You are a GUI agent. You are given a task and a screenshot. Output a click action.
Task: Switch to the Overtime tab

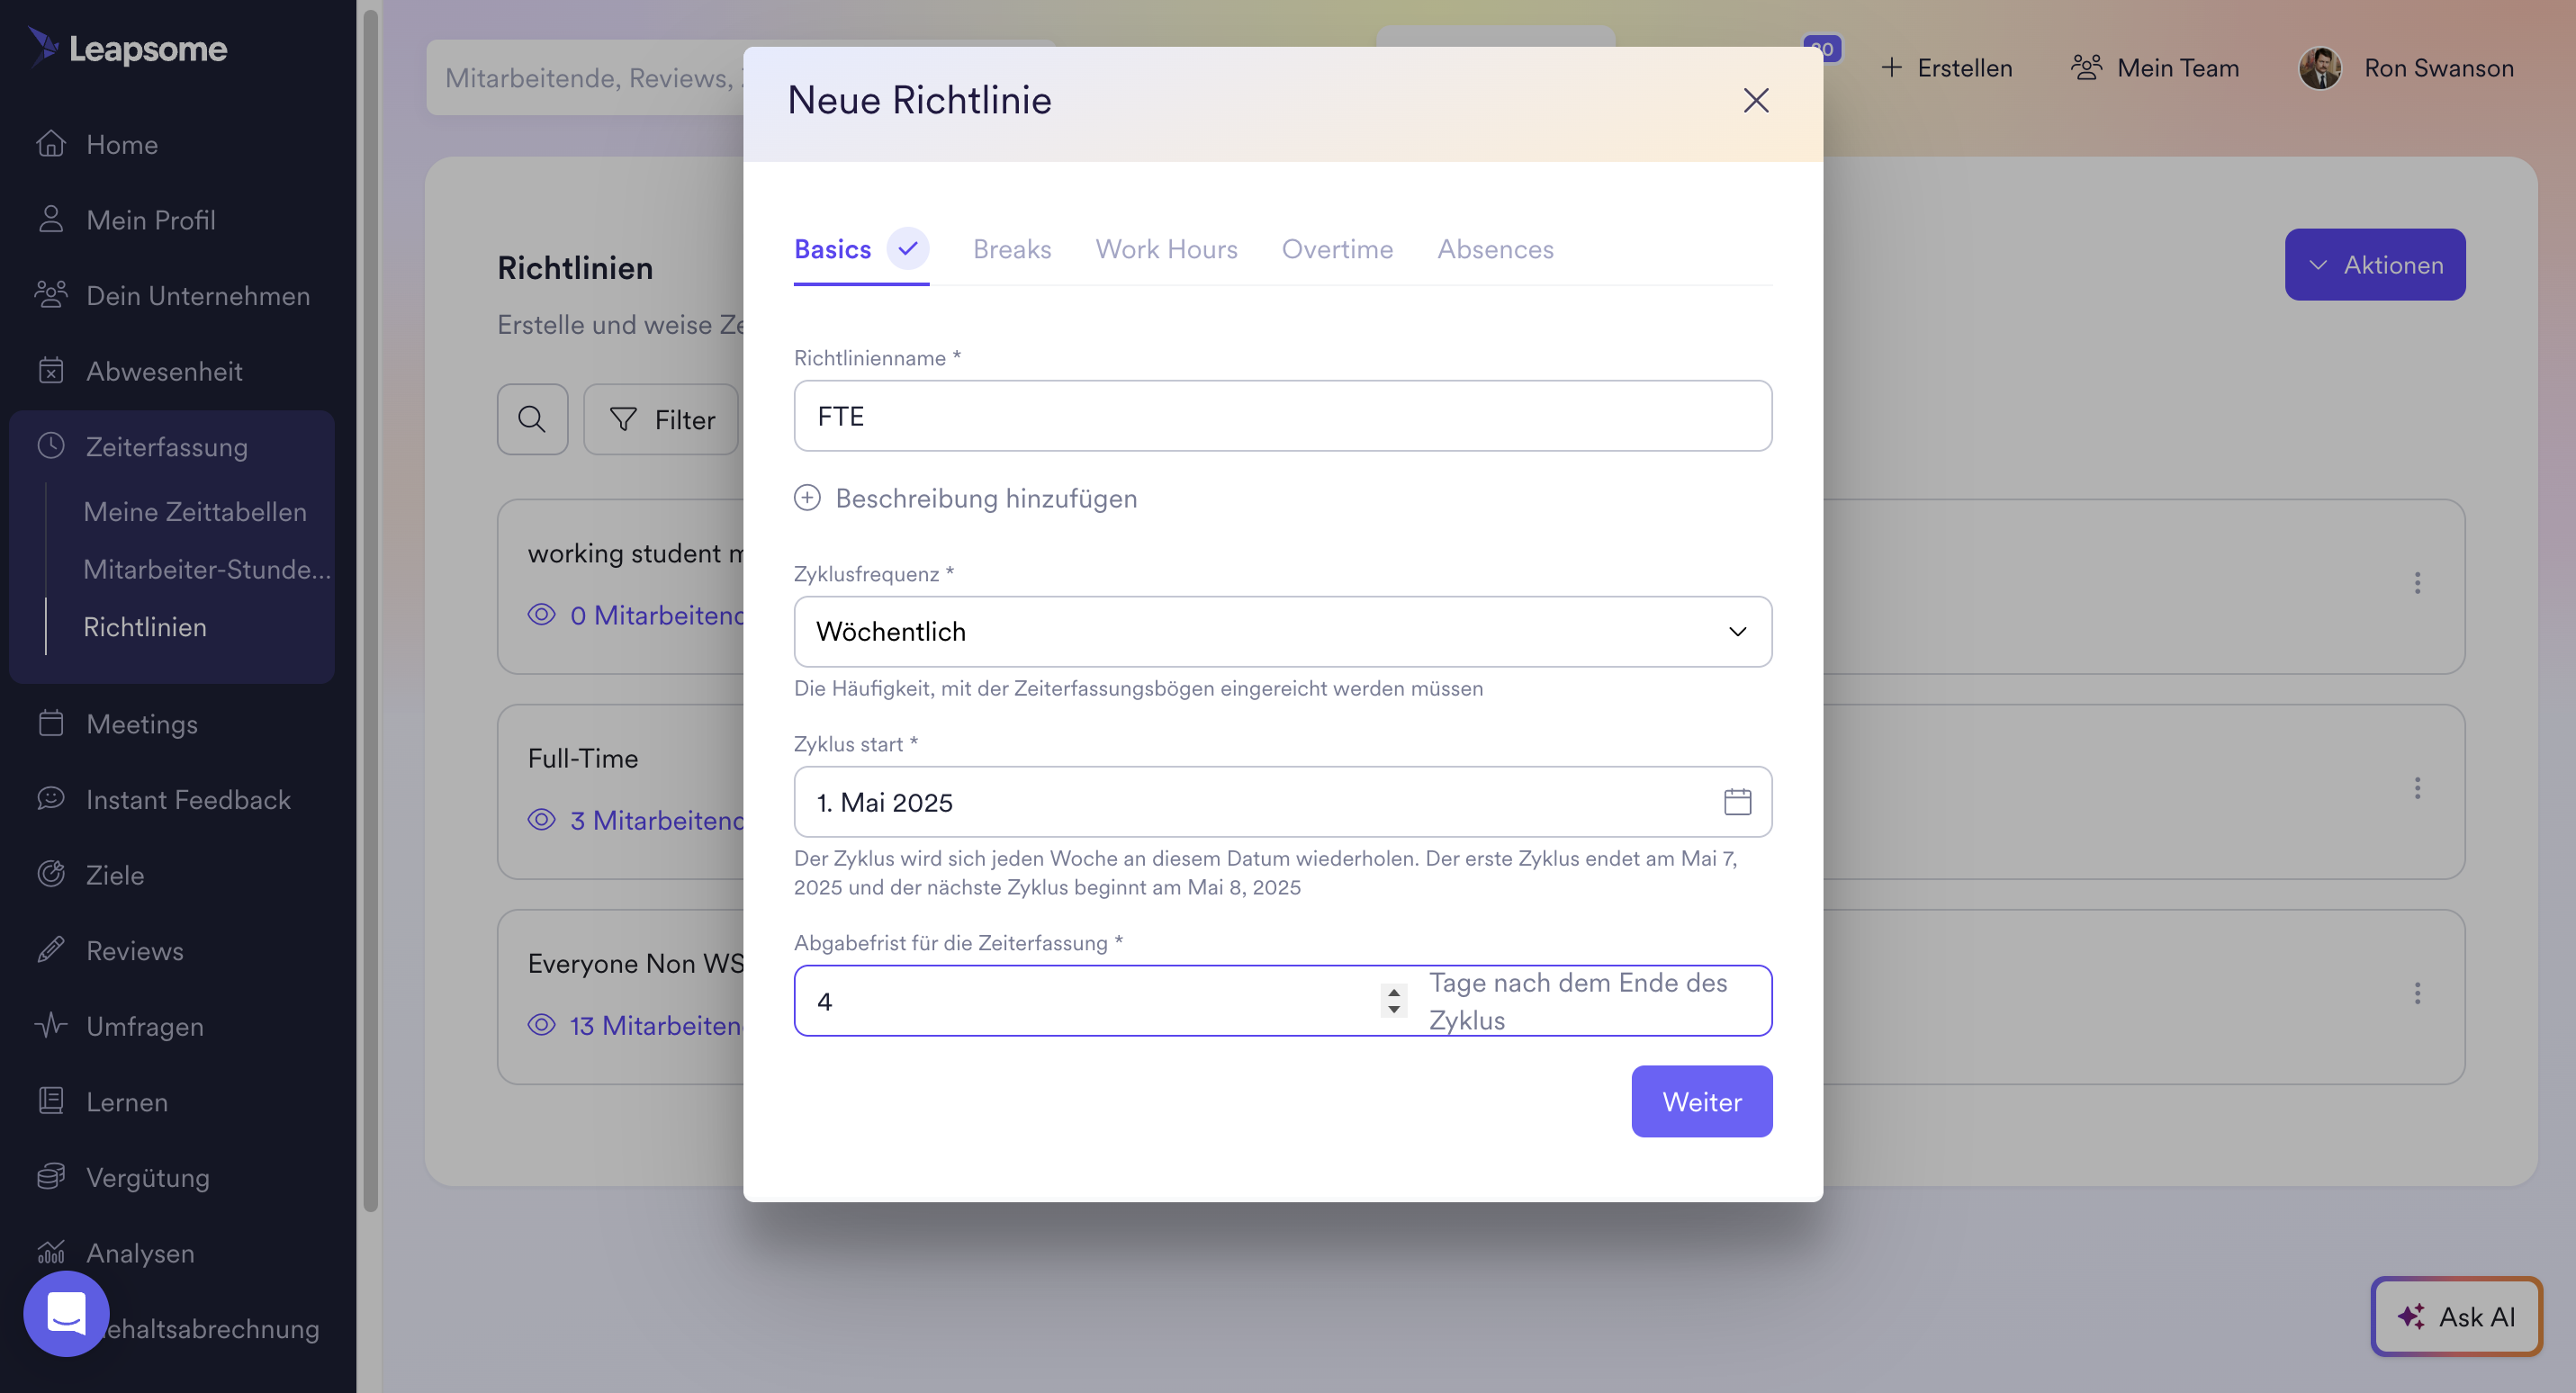coord(1337,249)
